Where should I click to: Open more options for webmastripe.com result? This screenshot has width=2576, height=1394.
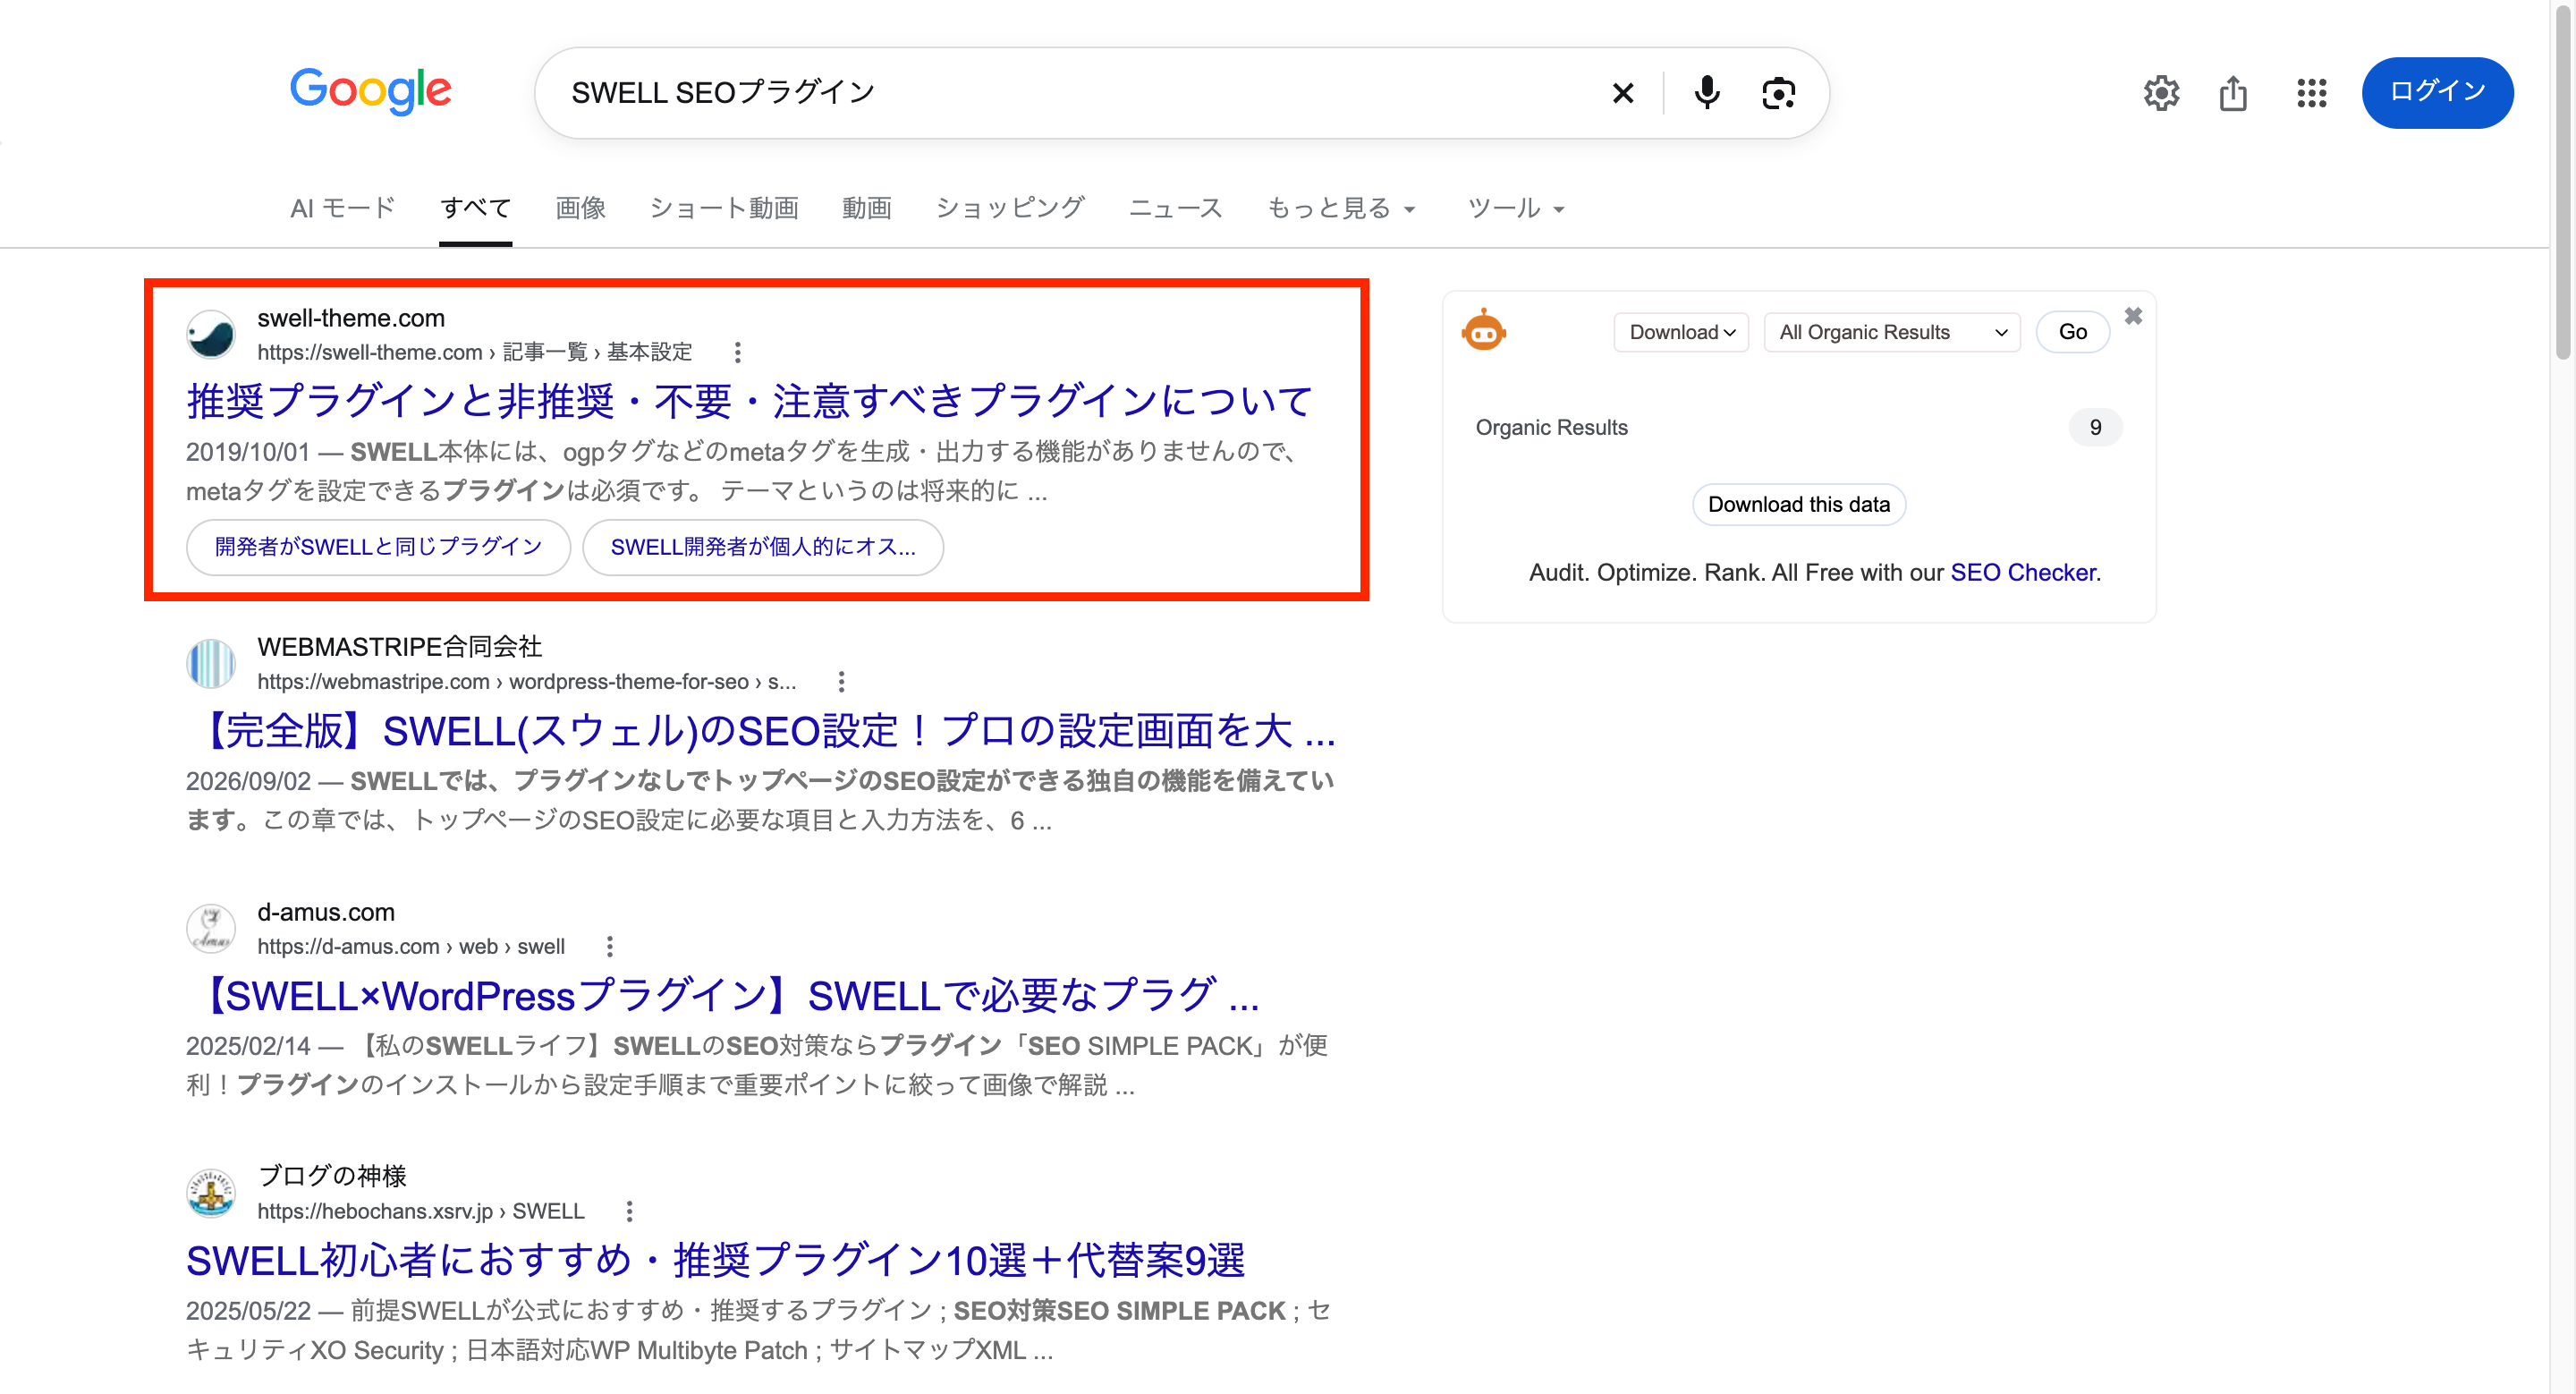click(841, 681)
